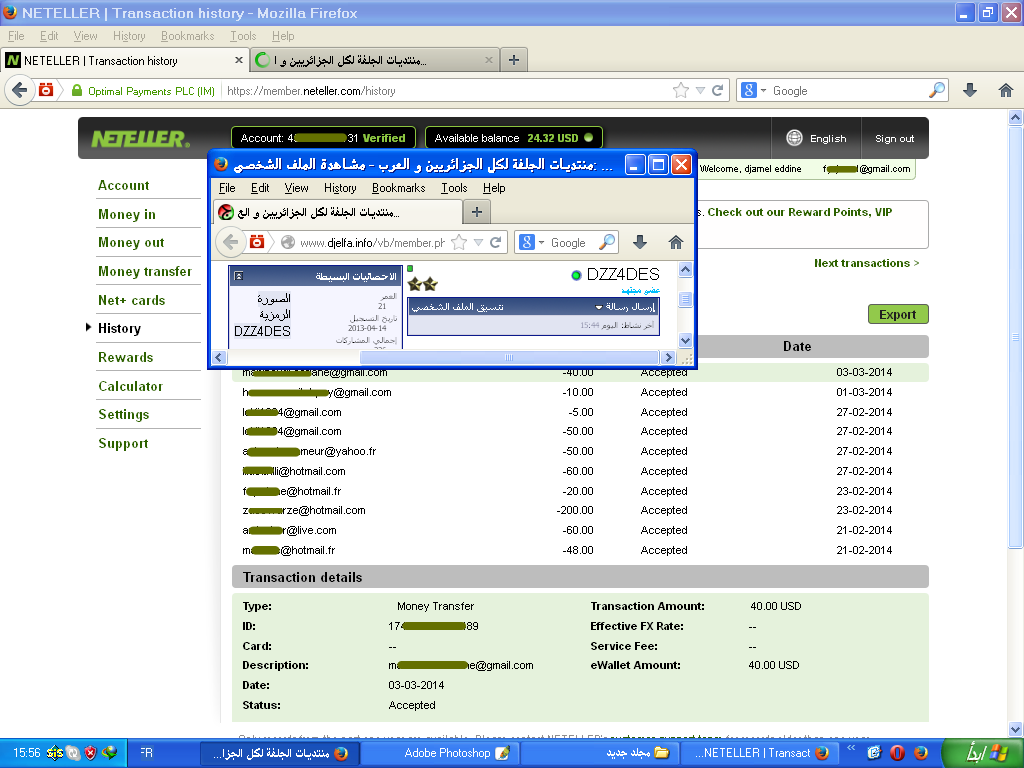Click search magnifier in popup Firefox window

(607, 242)
